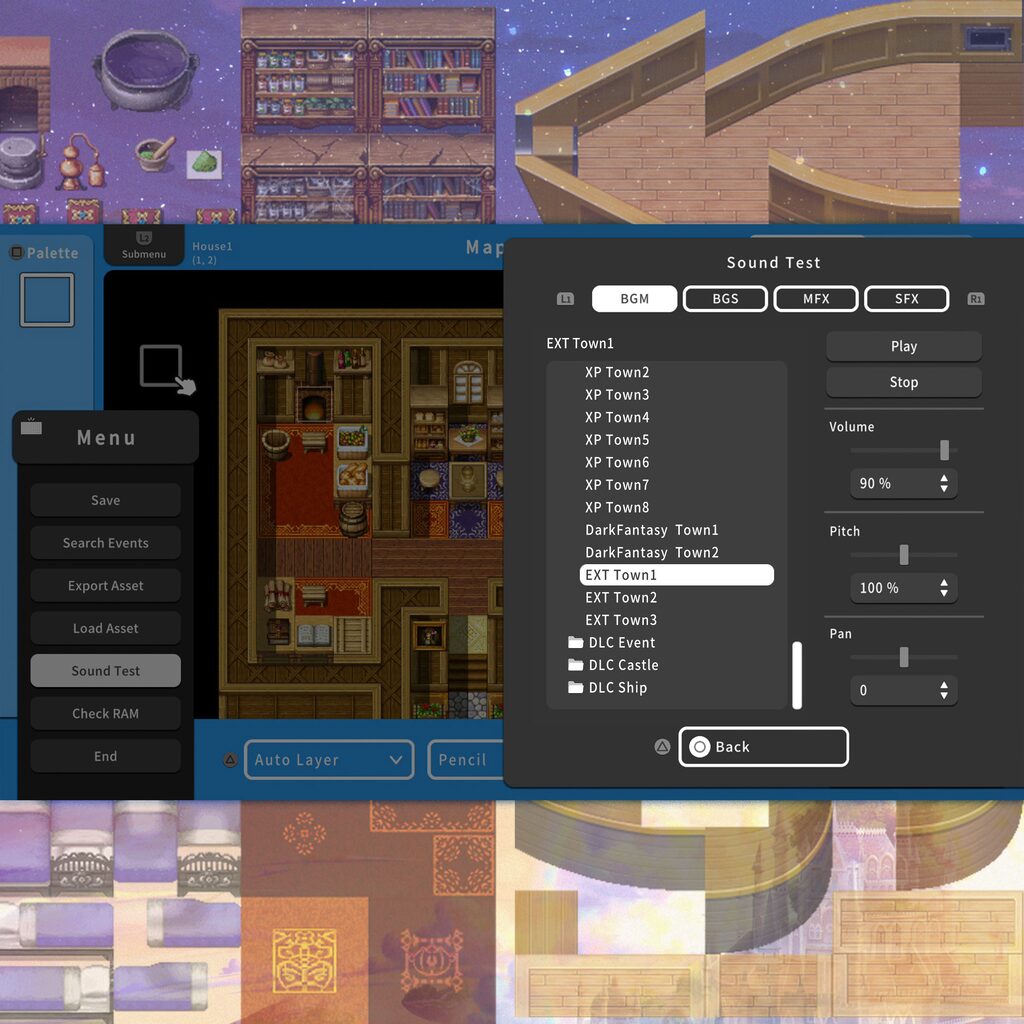The width and height of the screenshot is (1024, 1024).
Task: Select Check RAM from the Menu
Action: pos(105,713)
